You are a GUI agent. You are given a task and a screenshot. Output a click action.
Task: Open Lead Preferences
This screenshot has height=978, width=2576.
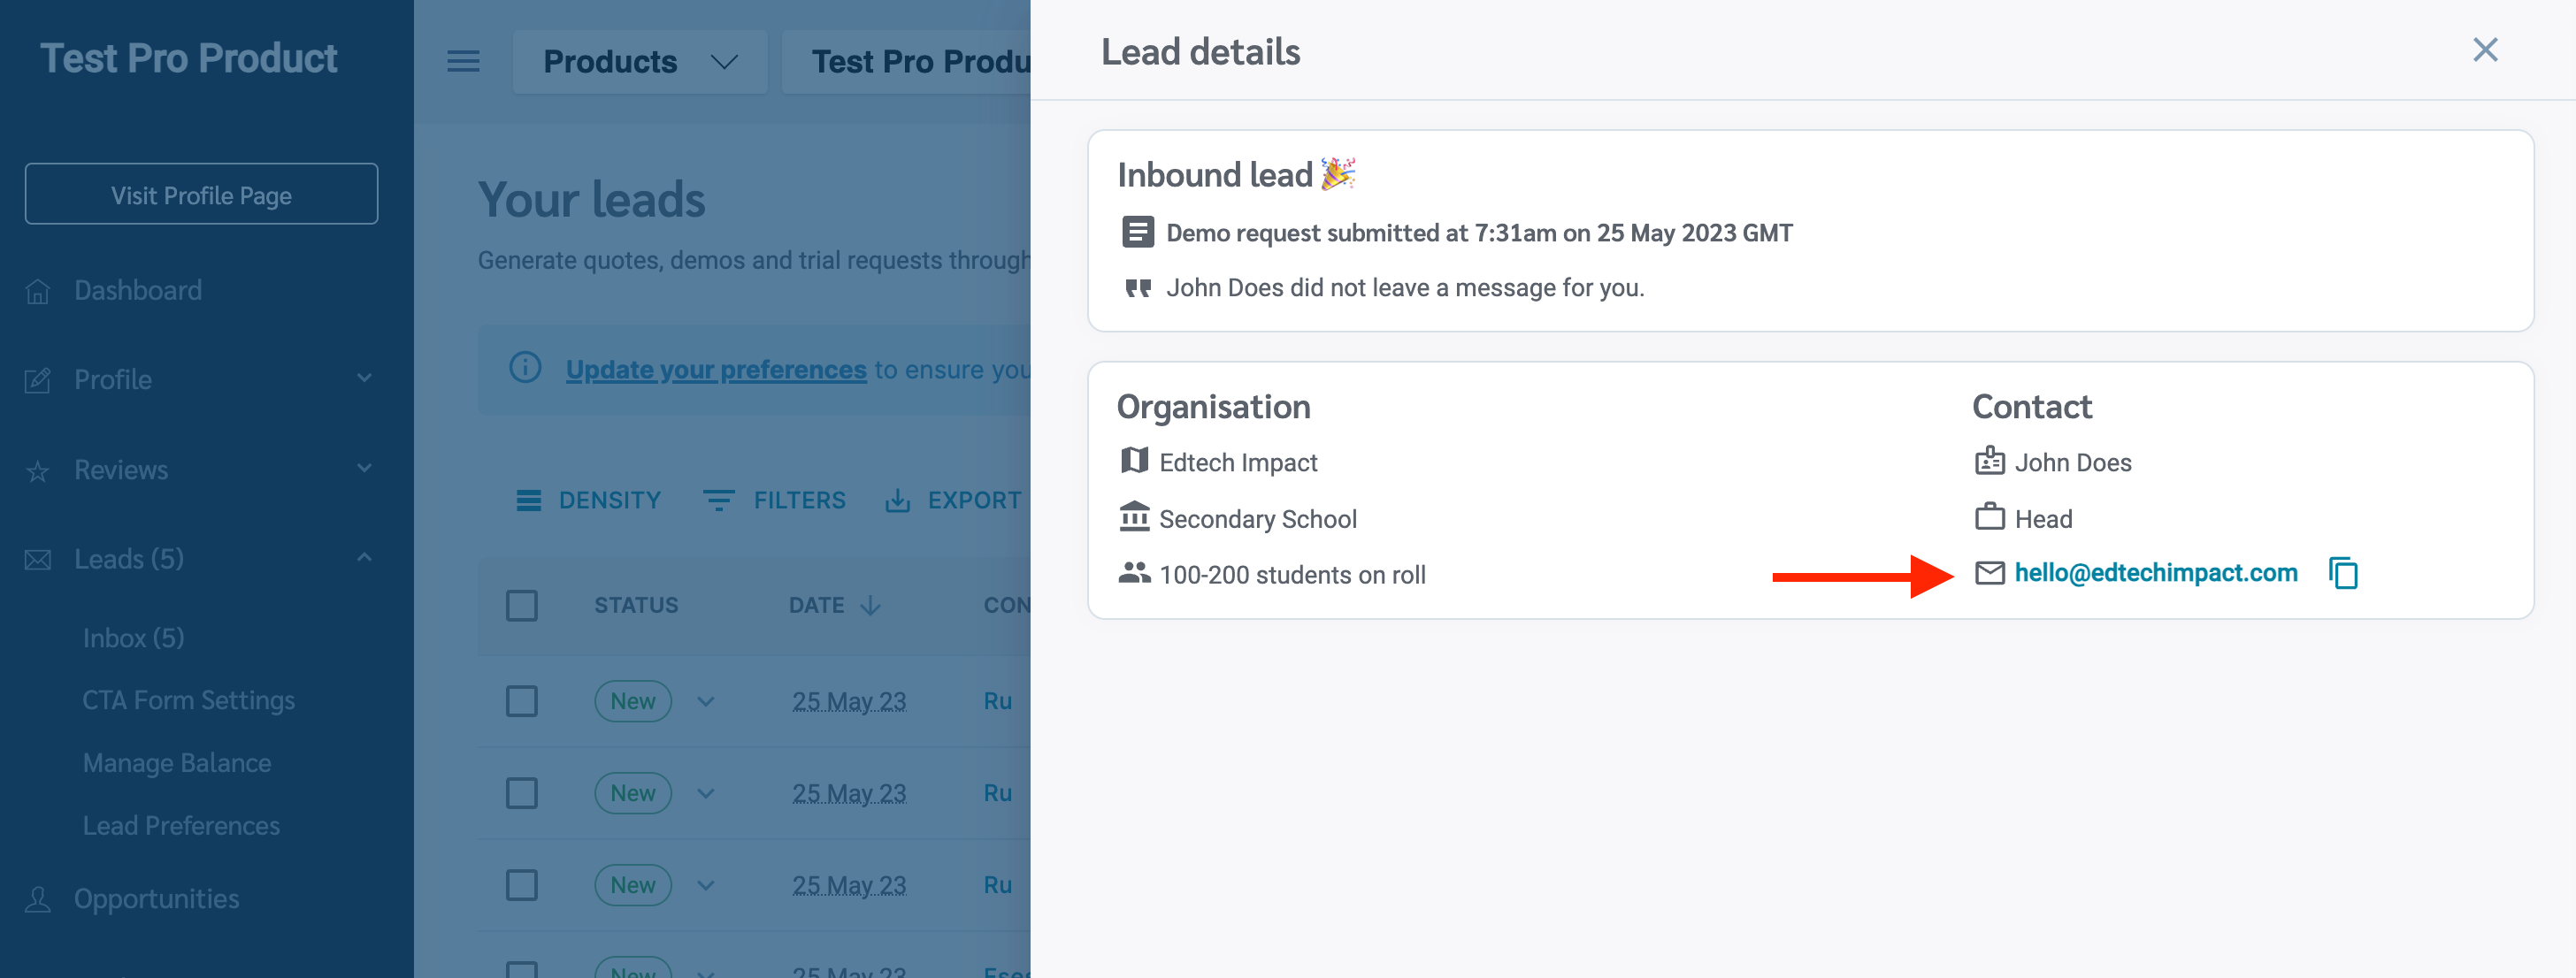[x=181, y=826]
